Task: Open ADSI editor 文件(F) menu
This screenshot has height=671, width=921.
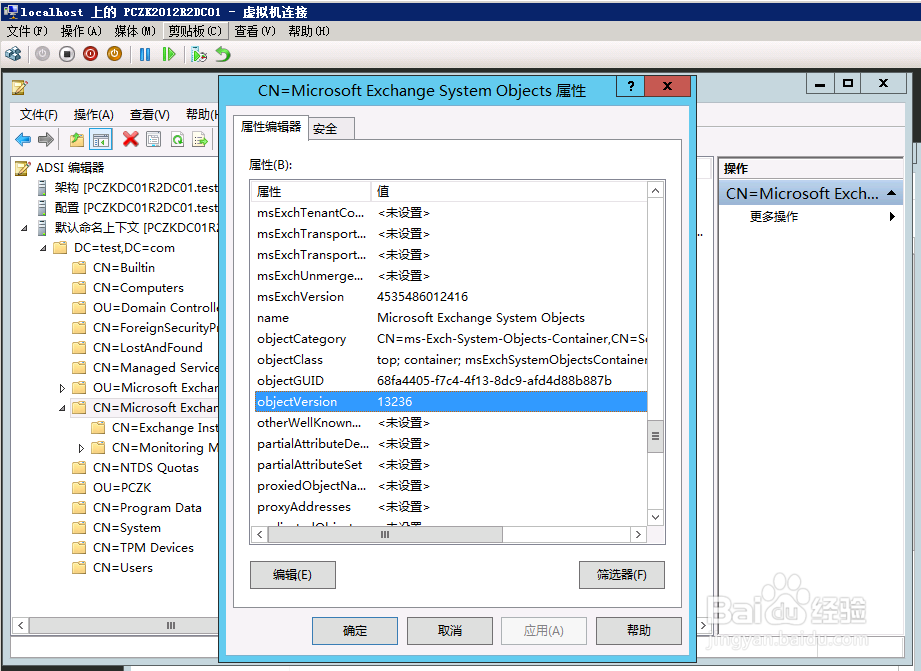Action: click(x=39, y=115)
